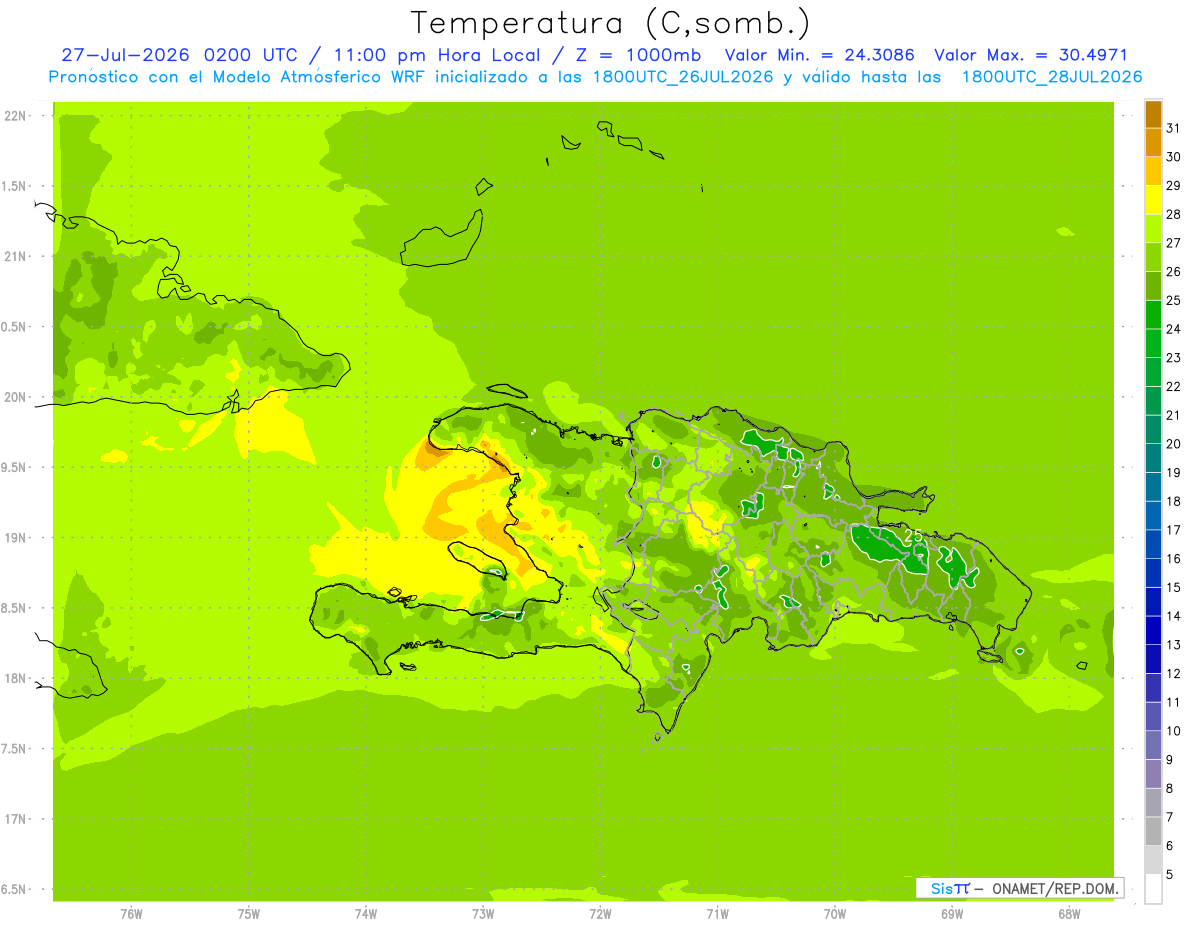Click the legend value 20
Screen dimensions: 1200x927
pyautogui.click(x=1173, y=444)
